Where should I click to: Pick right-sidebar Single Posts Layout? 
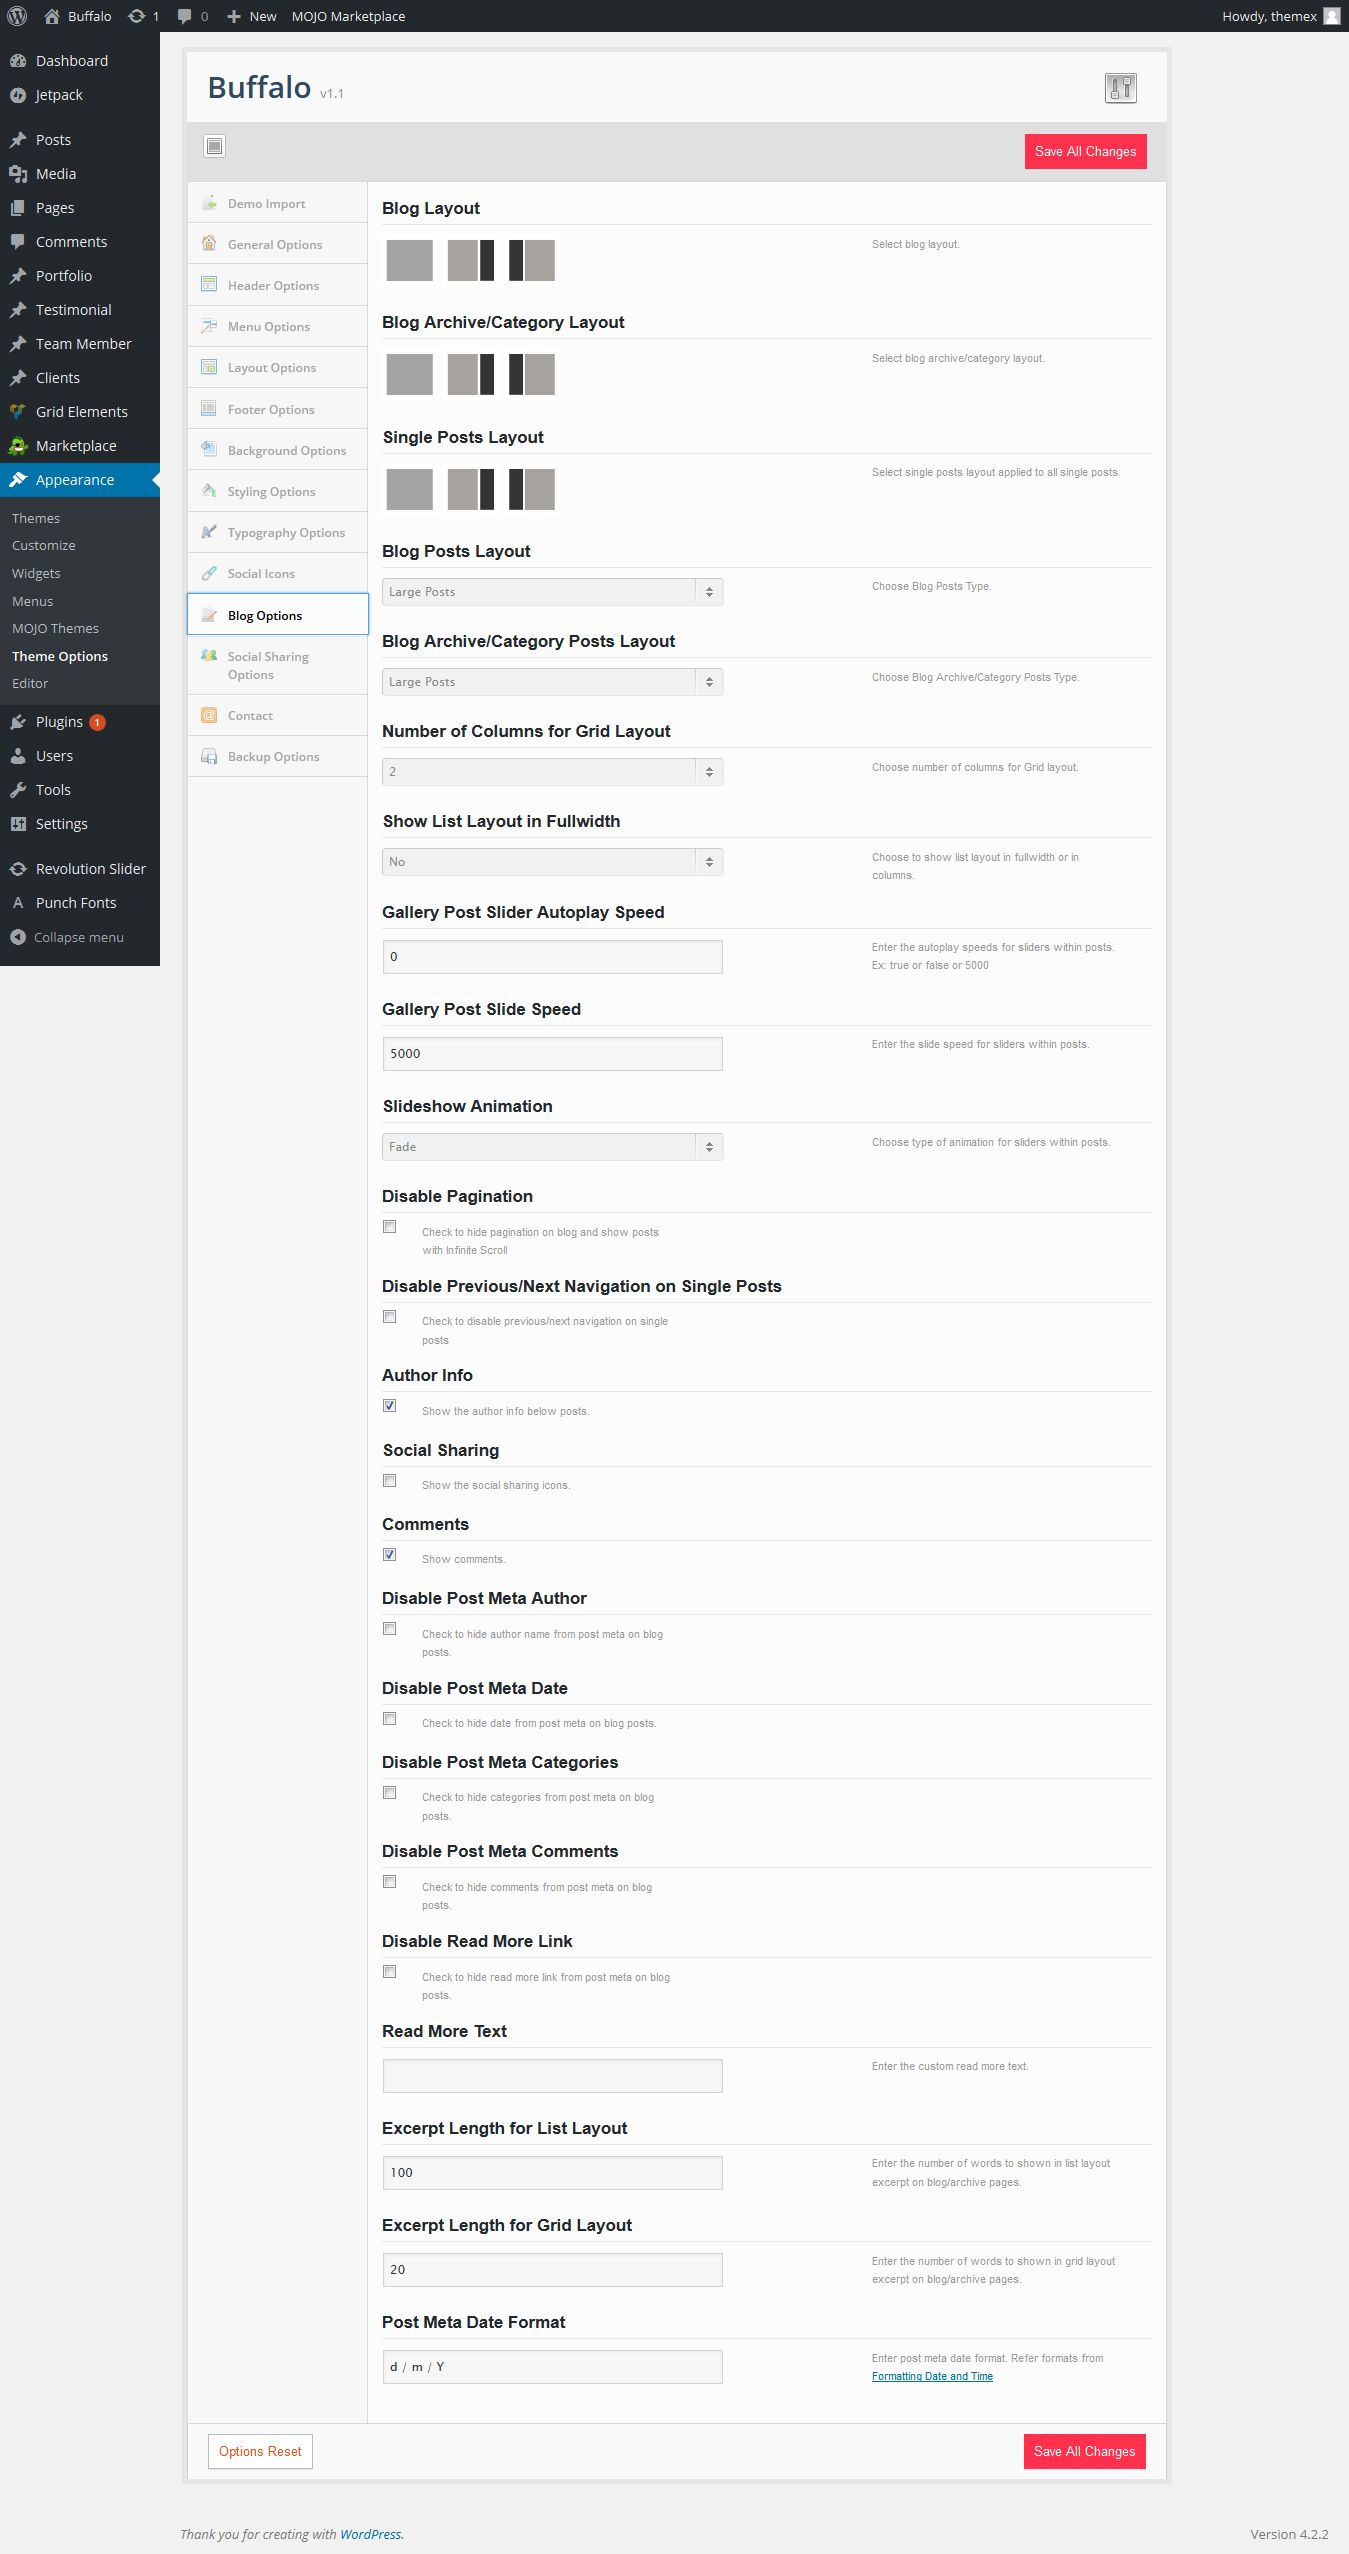[x=471, y=489]
